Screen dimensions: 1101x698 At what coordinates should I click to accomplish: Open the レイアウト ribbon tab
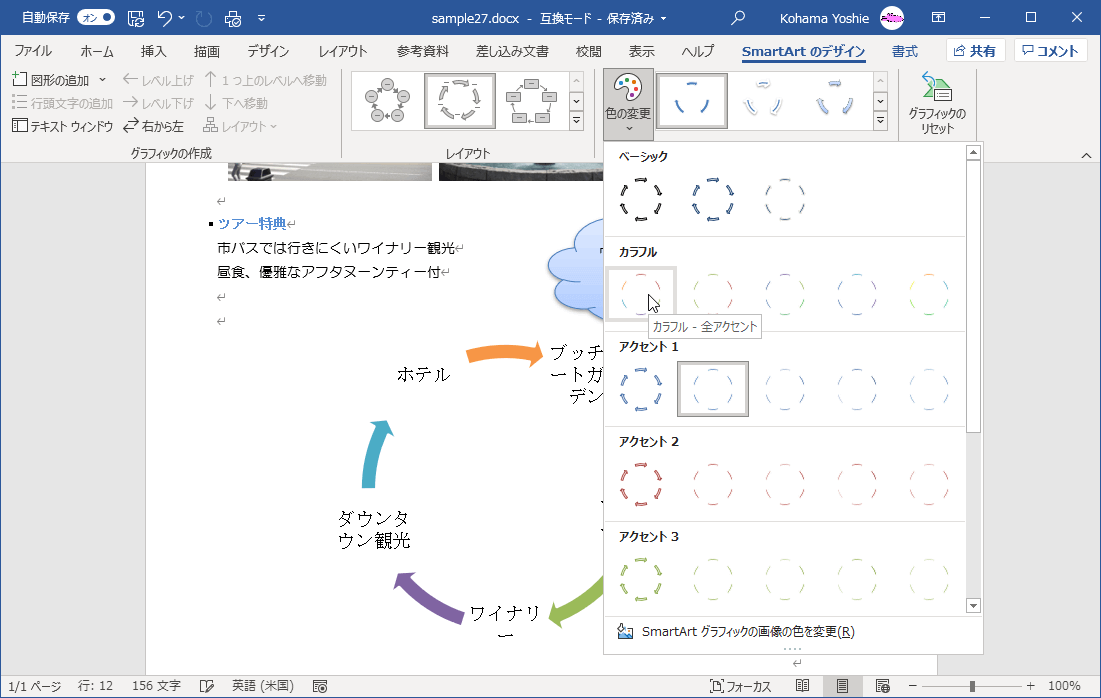point(343,51)
